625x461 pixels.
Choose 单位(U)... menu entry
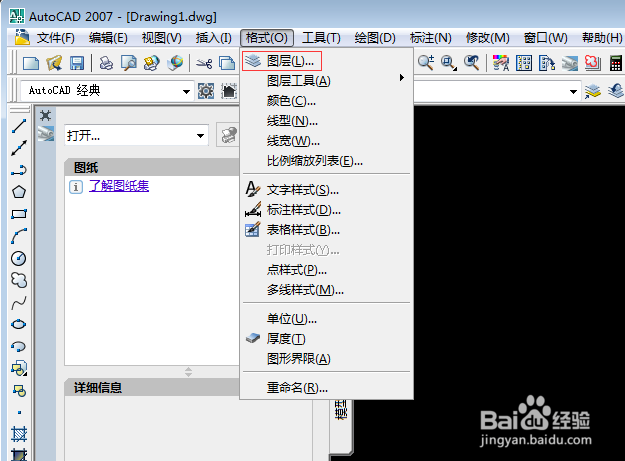coord(326,319)
